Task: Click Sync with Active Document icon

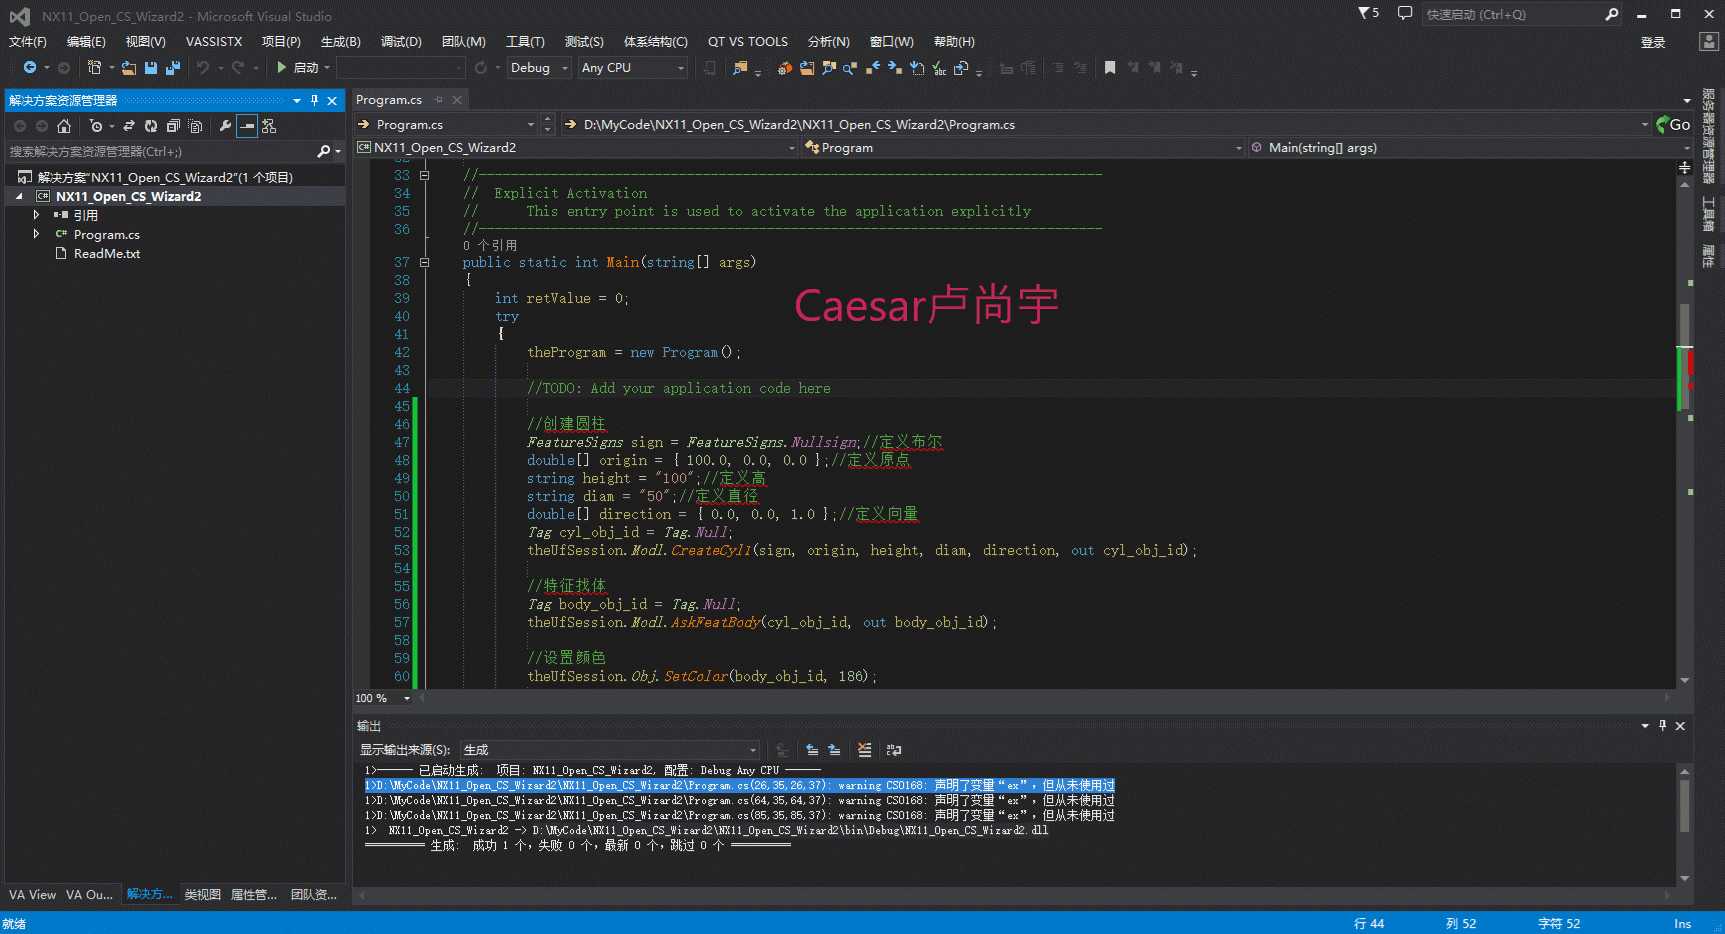Action: coord(129,126)
